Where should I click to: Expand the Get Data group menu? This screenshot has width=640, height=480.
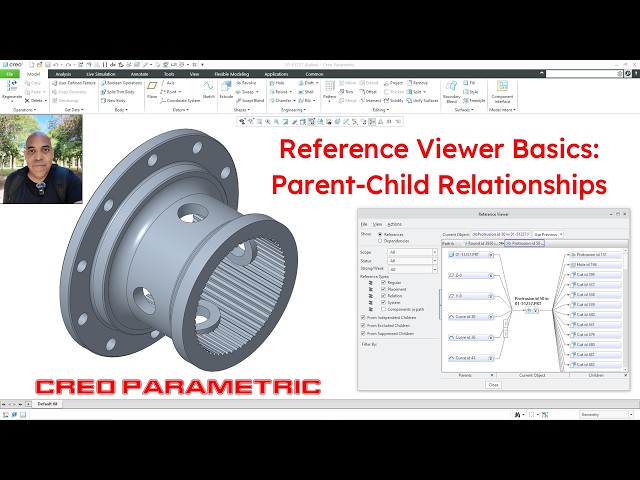(x=74, y=110)
